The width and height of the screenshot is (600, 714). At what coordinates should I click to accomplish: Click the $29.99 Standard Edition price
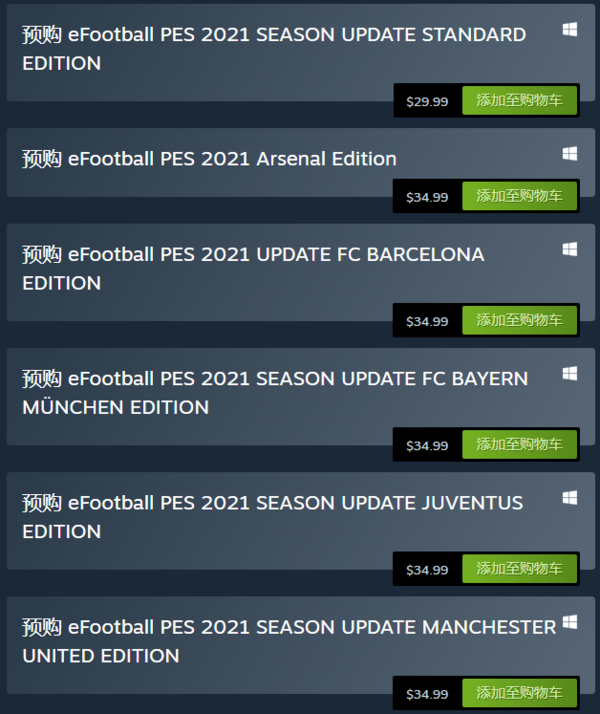click(427, 101)
